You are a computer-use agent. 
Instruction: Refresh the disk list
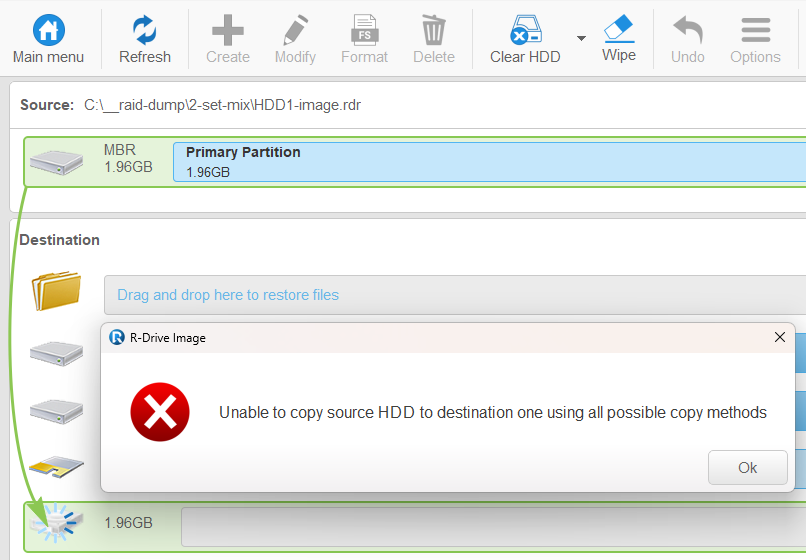click(x=144, y=30)
